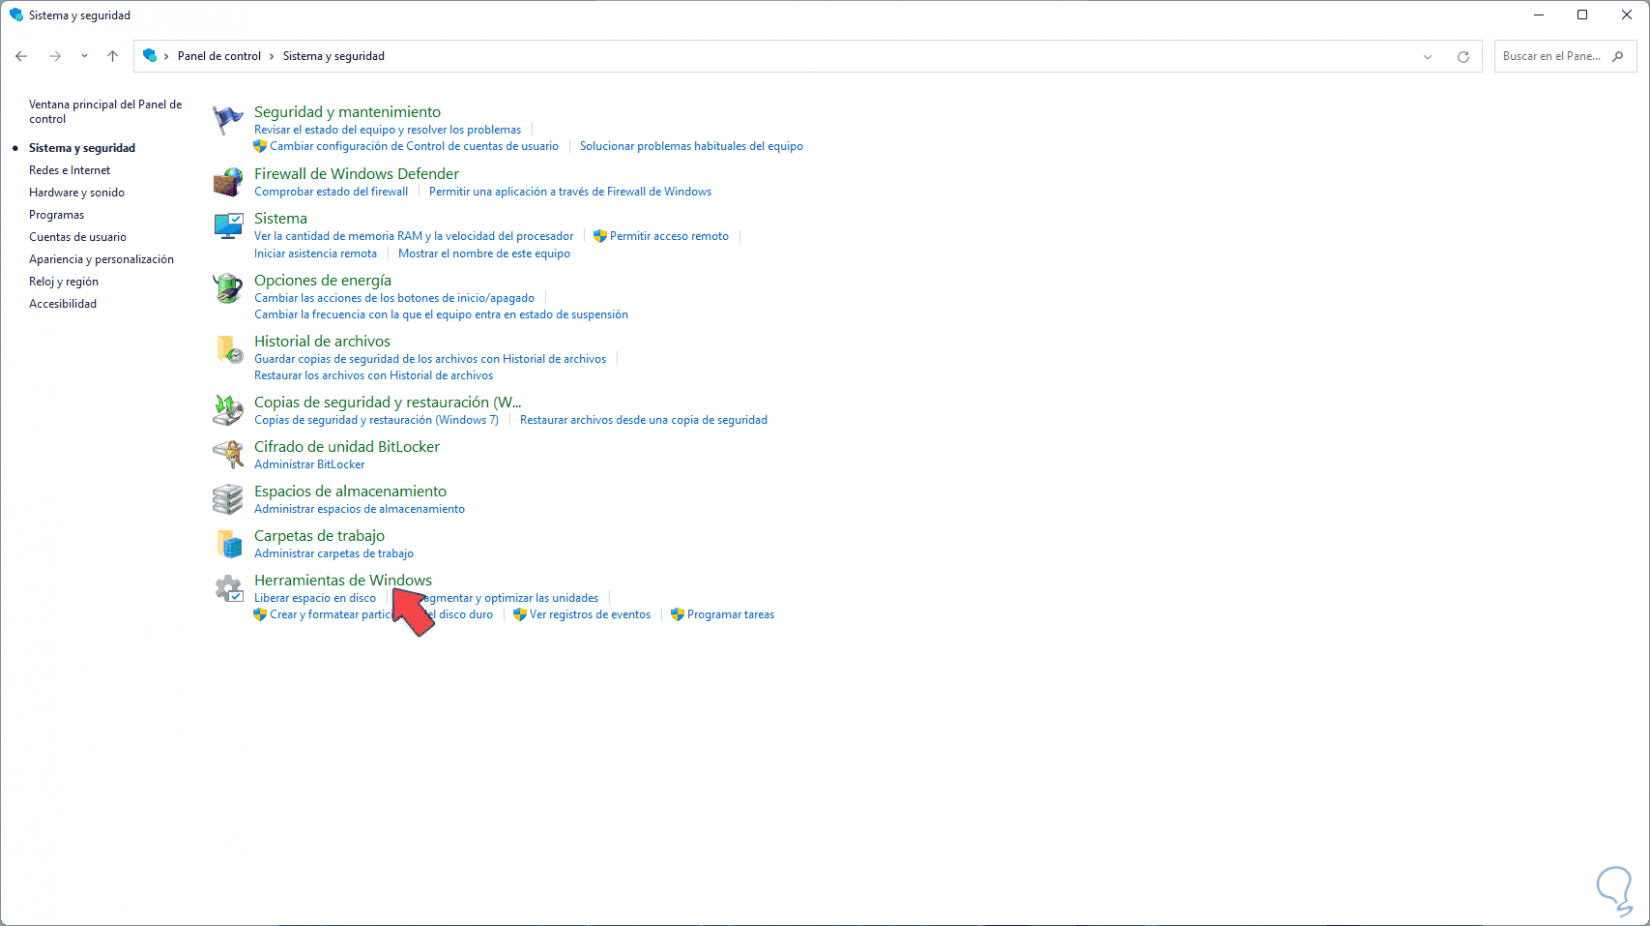Click Permitir una aplicación a través de Firewall
The width and height of the screenshot is (1650, 926).
(x=570, y=192)
